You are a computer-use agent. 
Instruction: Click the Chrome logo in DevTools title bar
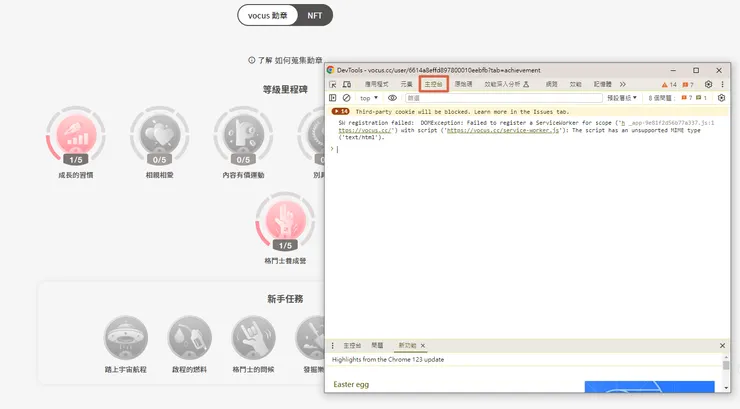[330, 70]
